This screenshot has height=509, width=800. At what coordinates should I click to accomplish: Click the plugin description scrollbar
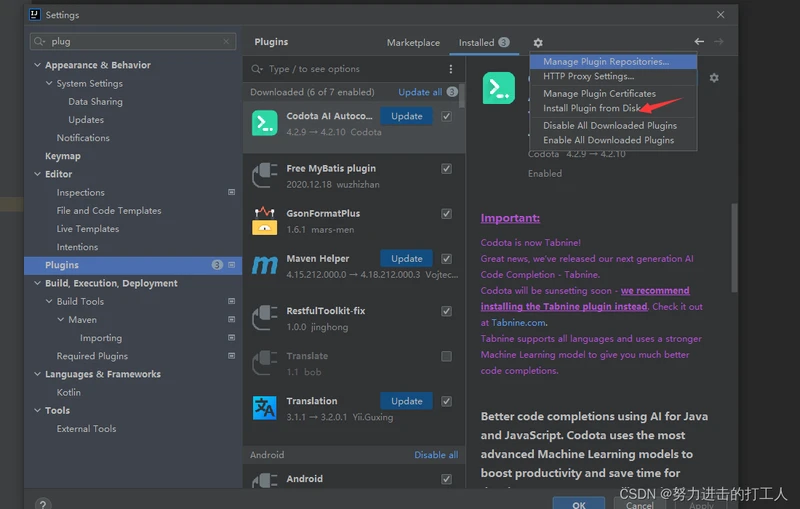pyautogui.click(x=734, y=247)
